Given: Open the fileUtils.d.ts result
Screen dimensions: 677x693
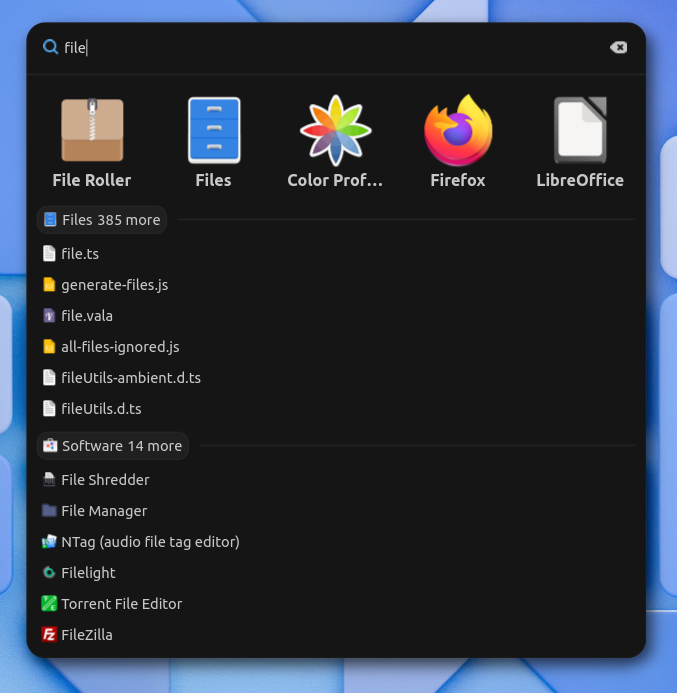Looking at the screenshot, I should point(336,408).
